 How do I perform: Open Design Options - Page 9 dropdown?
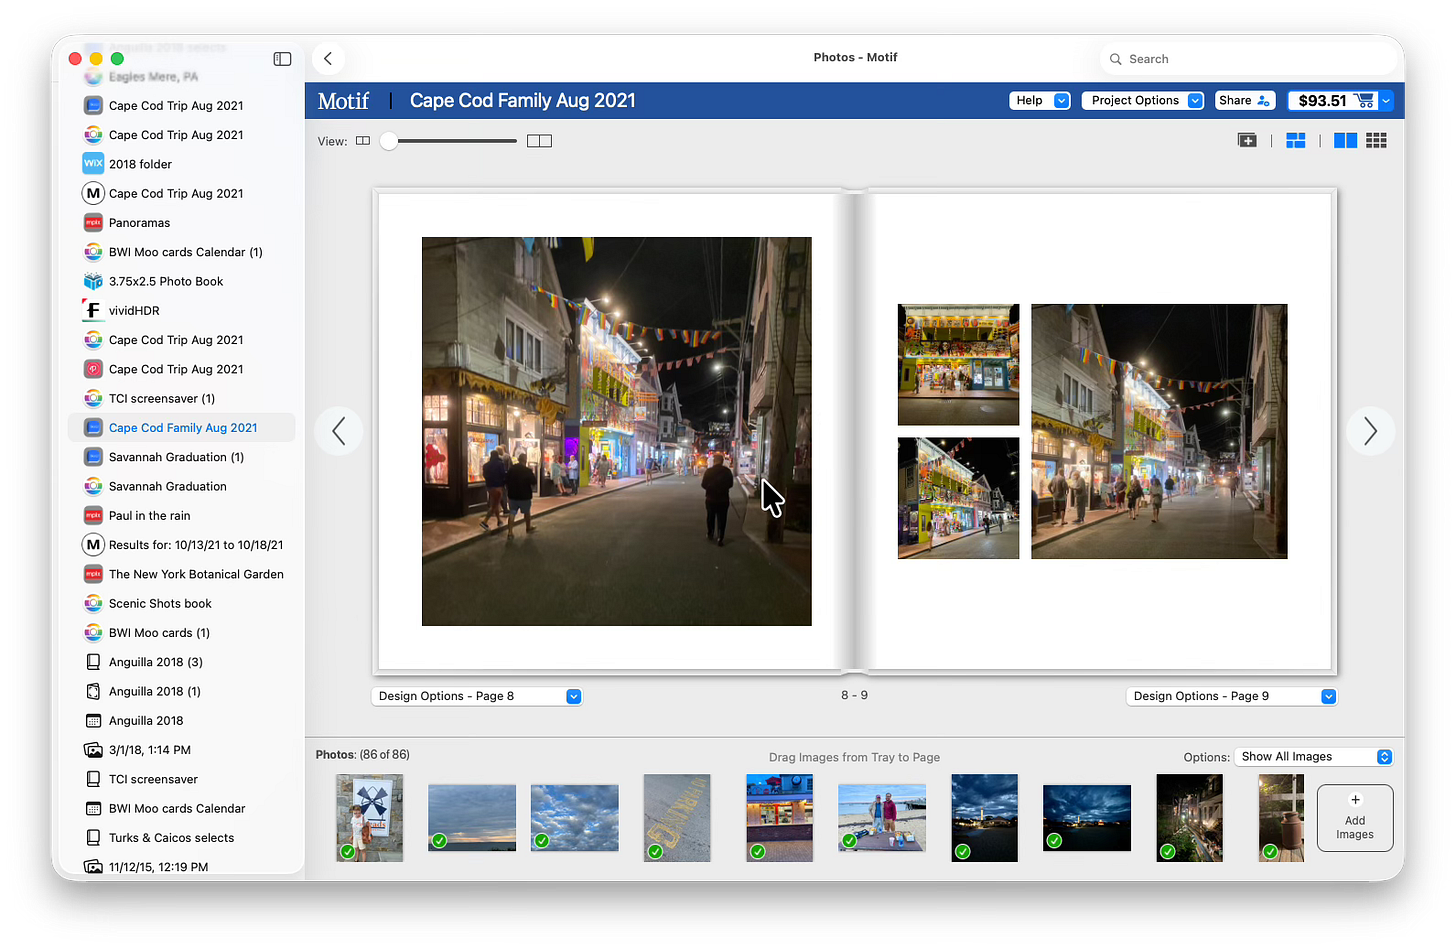click(x=1231, y=696)
